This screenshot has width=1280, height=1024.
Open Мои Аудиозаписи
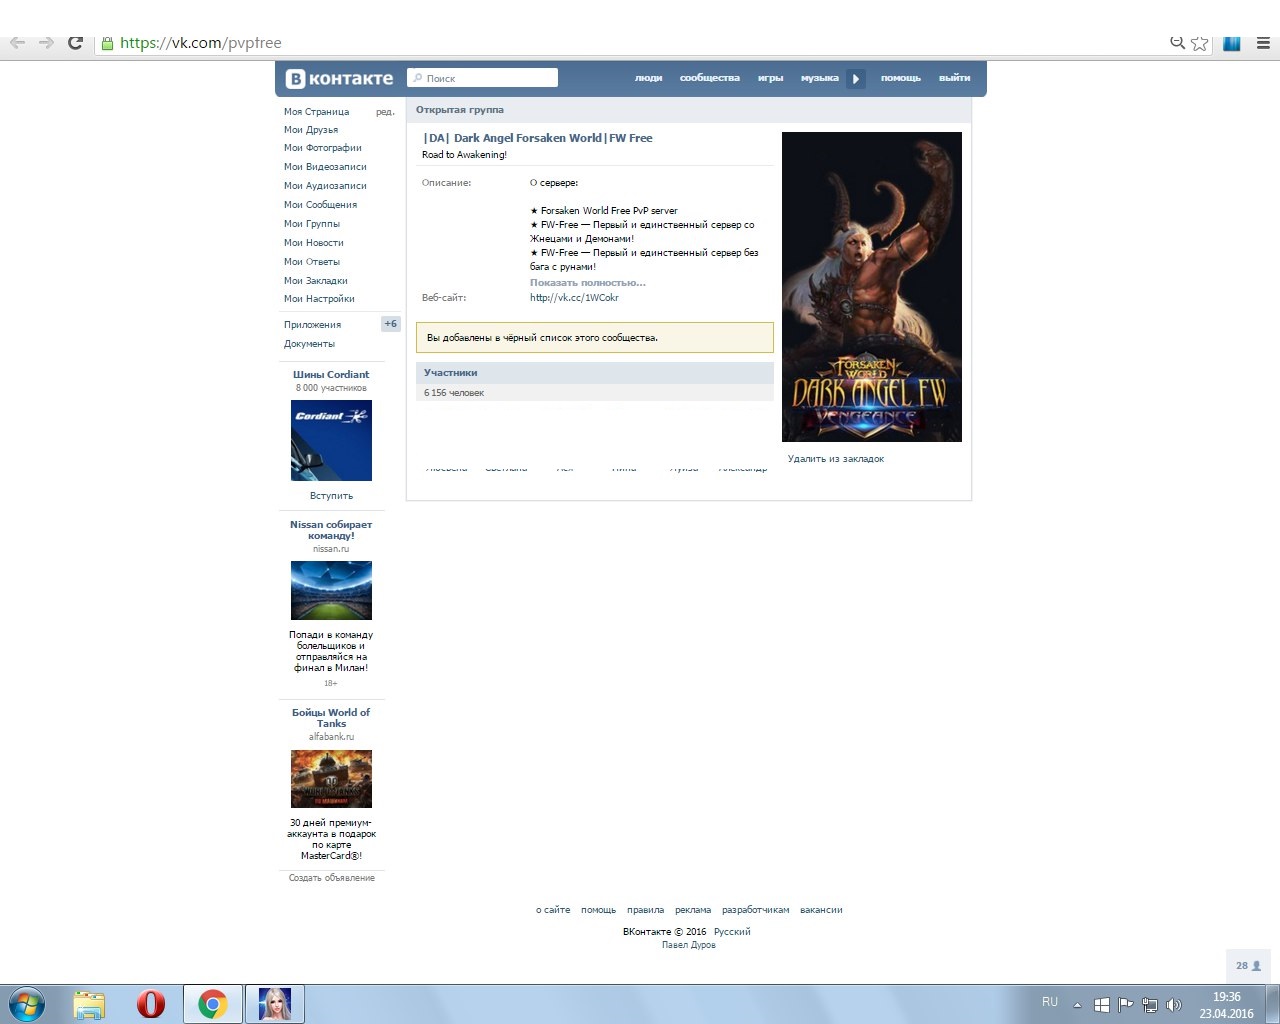pyautogui.click(x=325, y=186)
